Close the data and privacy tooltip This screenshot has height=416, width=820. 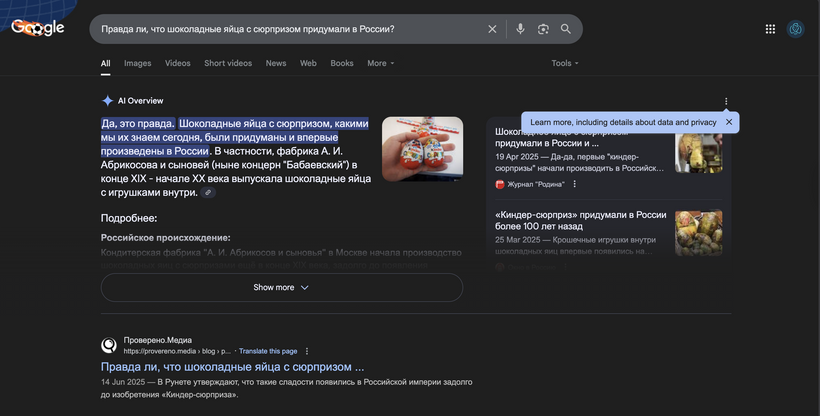point(729,122)
